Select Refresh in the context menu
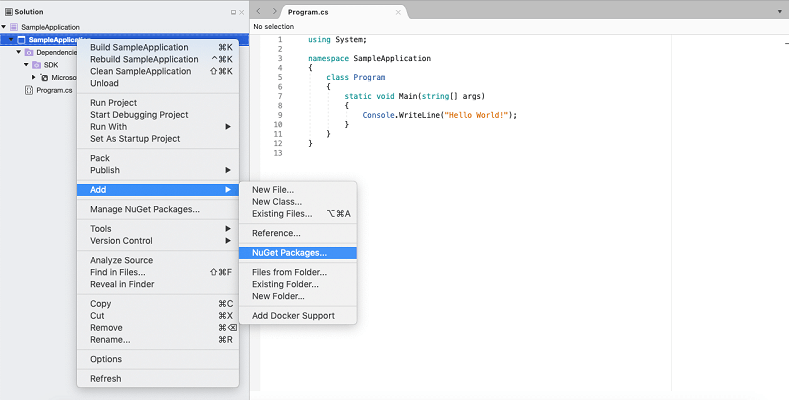 tap(157, 378)
